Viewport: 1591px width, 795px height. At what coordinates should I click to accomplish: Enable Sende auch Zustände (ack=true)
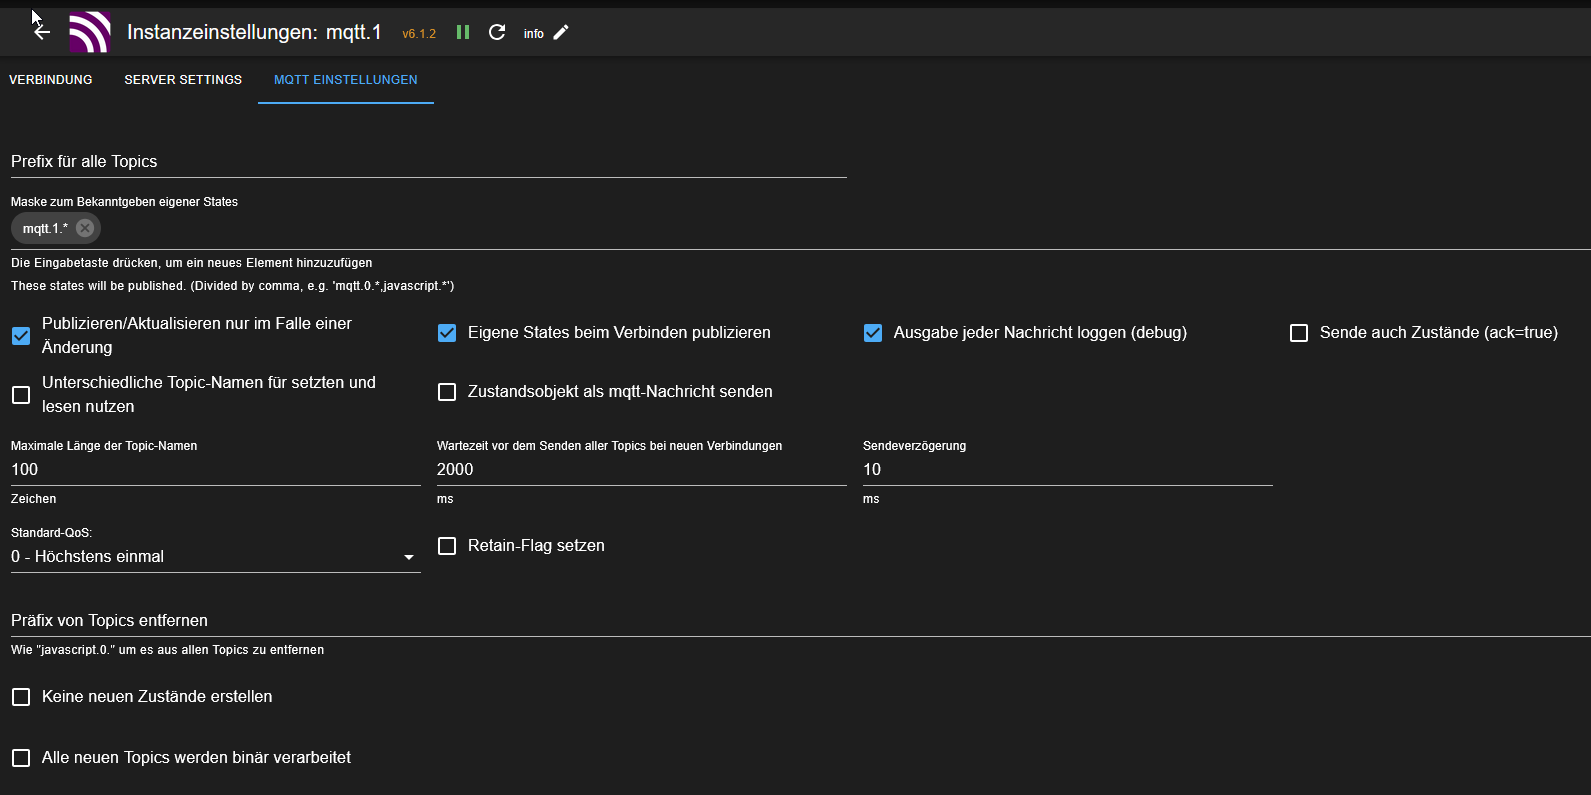[x=1299, y=333]
